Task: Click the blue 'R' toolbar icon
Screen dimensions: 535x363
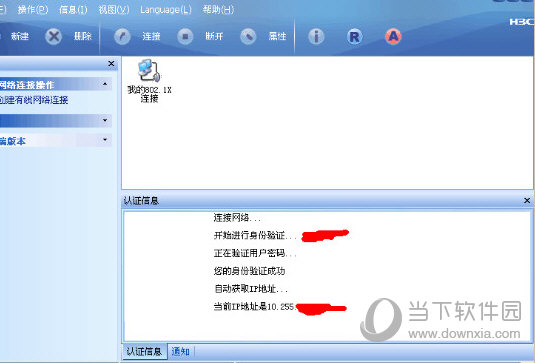Action: click(355, 36)
